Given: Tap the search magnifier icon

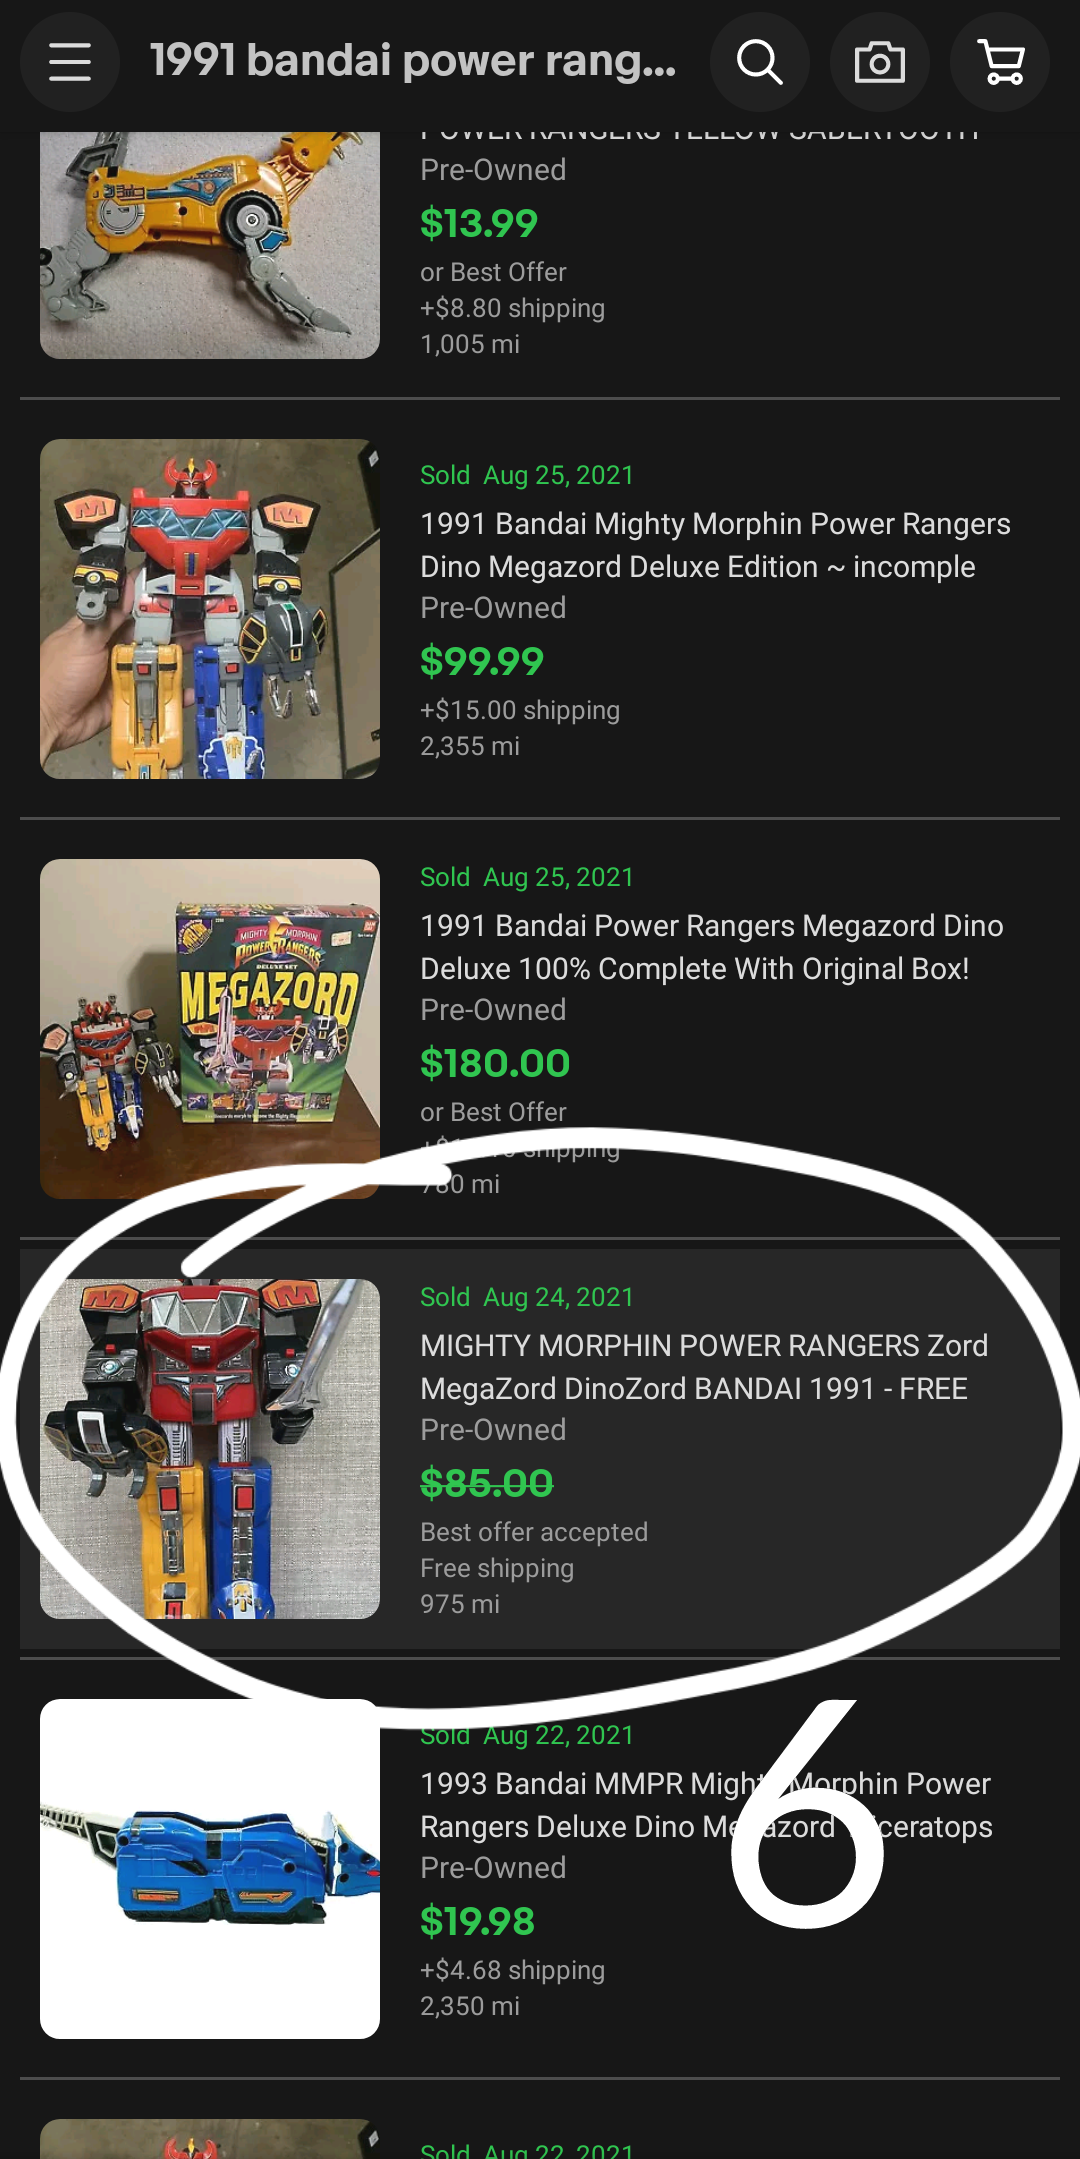Looking at the screenshot, I should coord(760,62).
